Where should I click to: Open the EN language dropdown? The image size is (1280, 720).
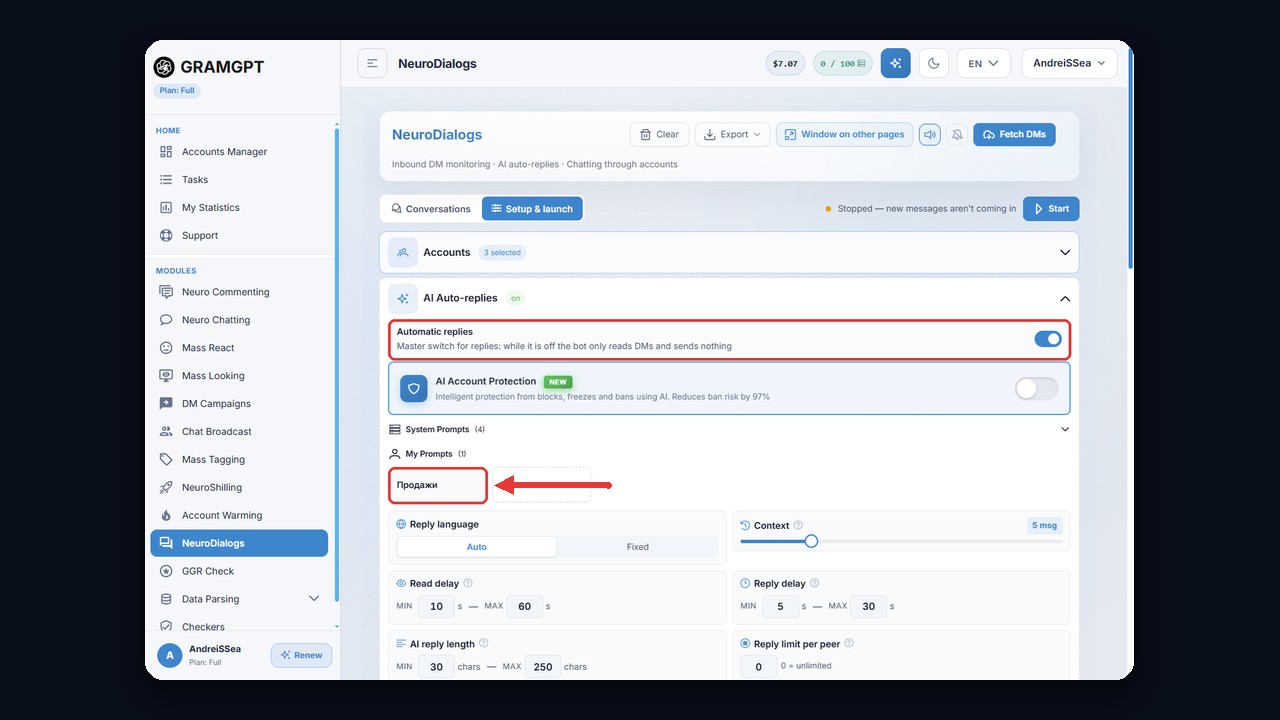click(983, 63)
